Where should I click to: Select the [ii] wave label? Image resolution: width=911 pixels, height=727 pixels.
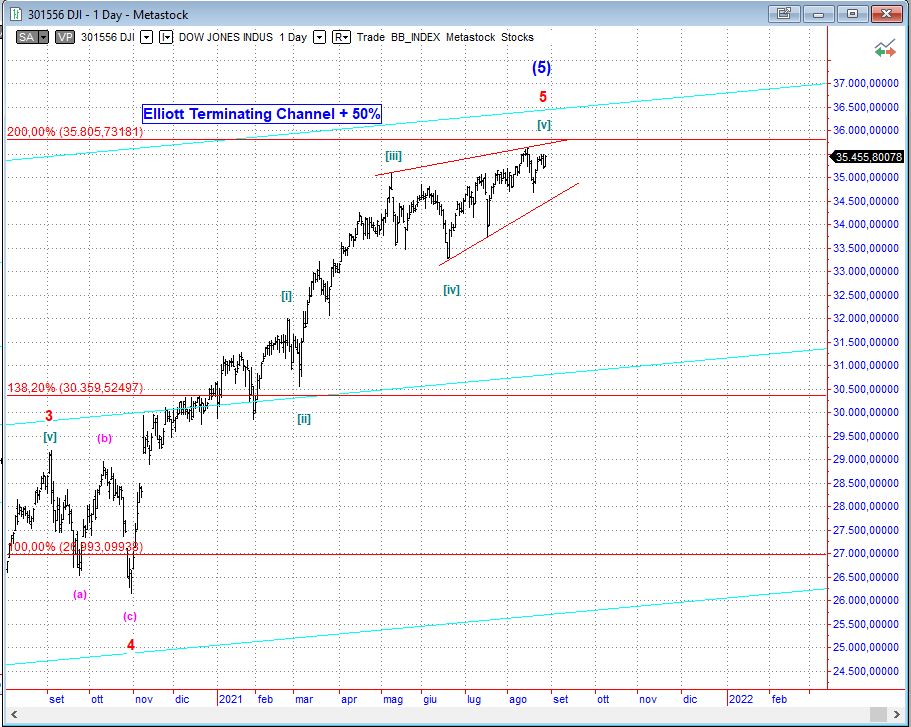pos(304,418)
